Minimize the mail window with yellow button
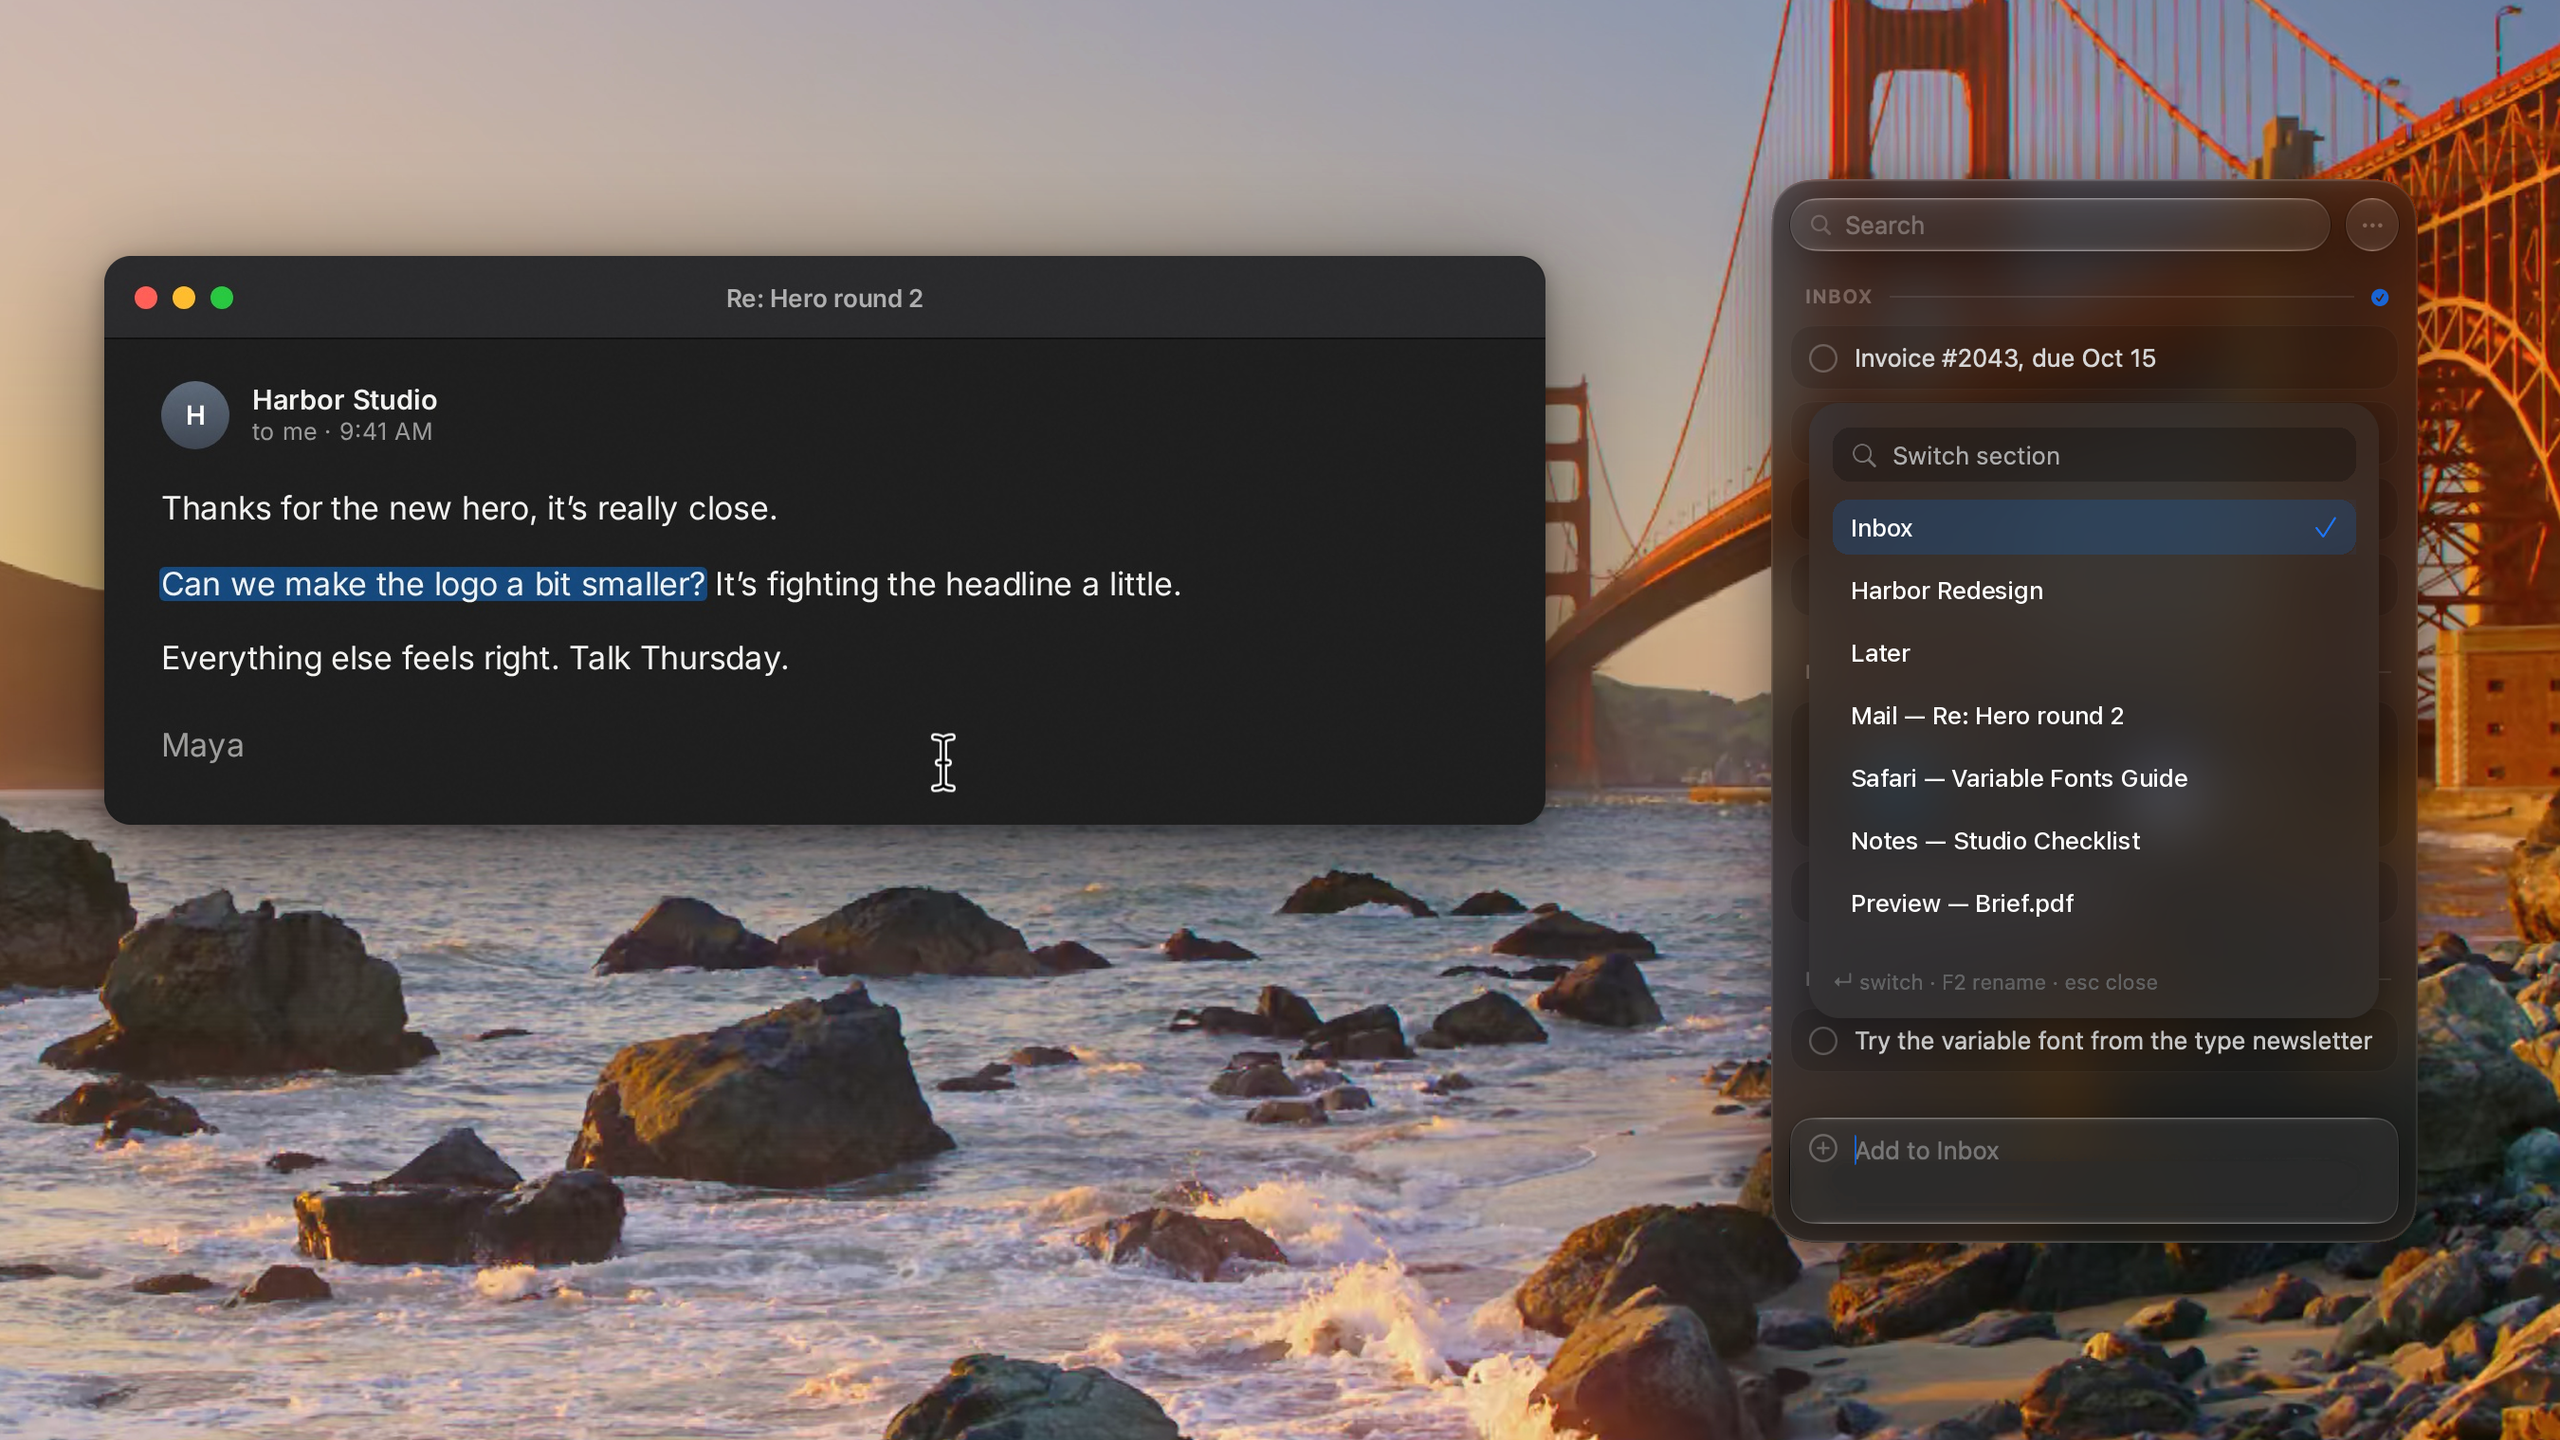Viewport: 2560px width, 1440px height. click(x=184, y=298)
